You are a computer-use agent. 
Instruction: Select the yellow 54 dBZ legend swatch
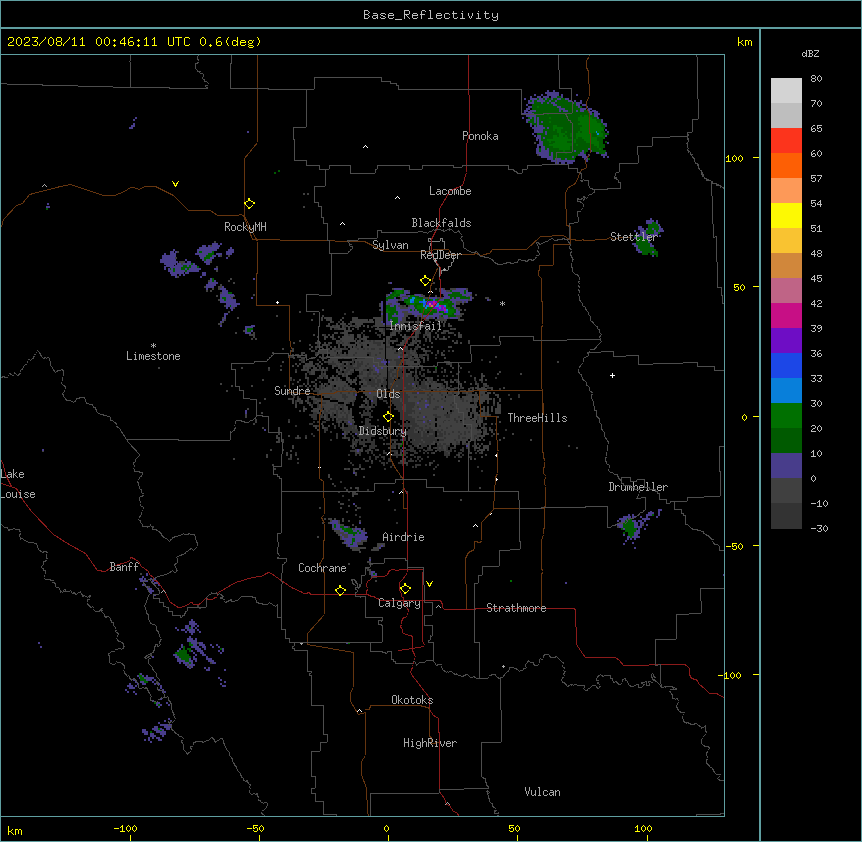click(786, 215)
